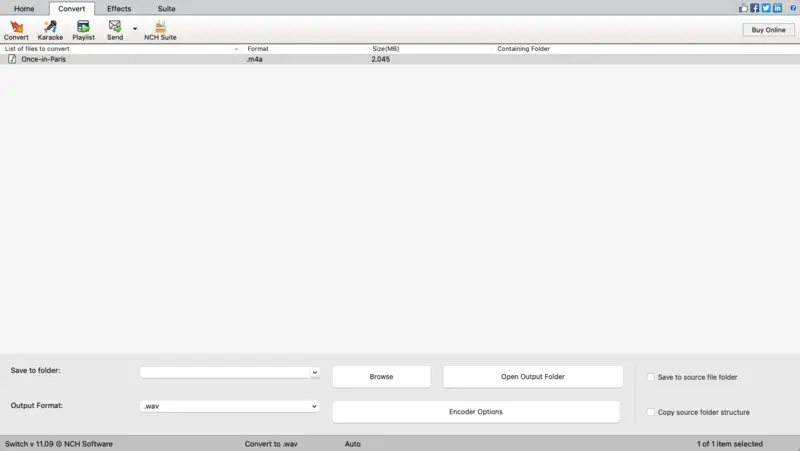Enable Copy source folder structure
The width and height of the screenshot is (800, 451).
(x=651, y=412)
